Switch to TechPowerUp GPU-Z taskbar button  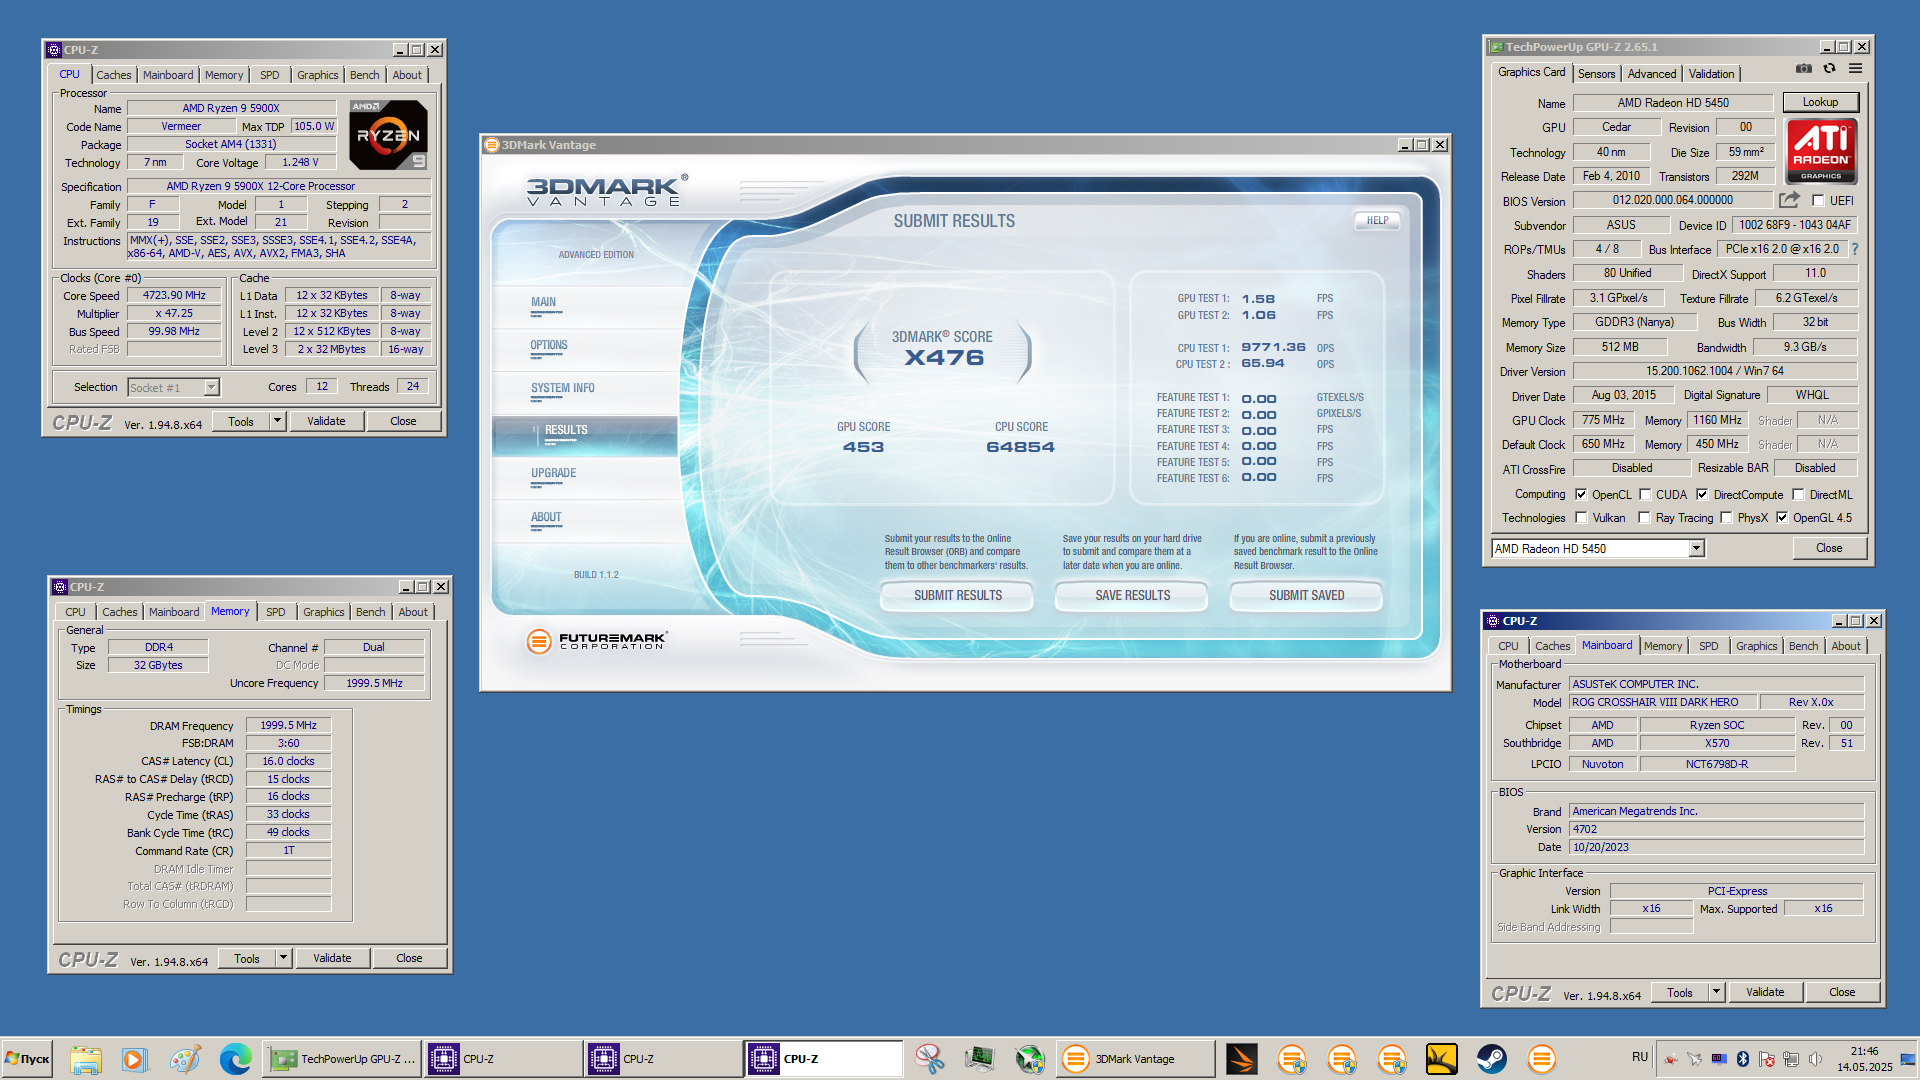pos(342,1059)
